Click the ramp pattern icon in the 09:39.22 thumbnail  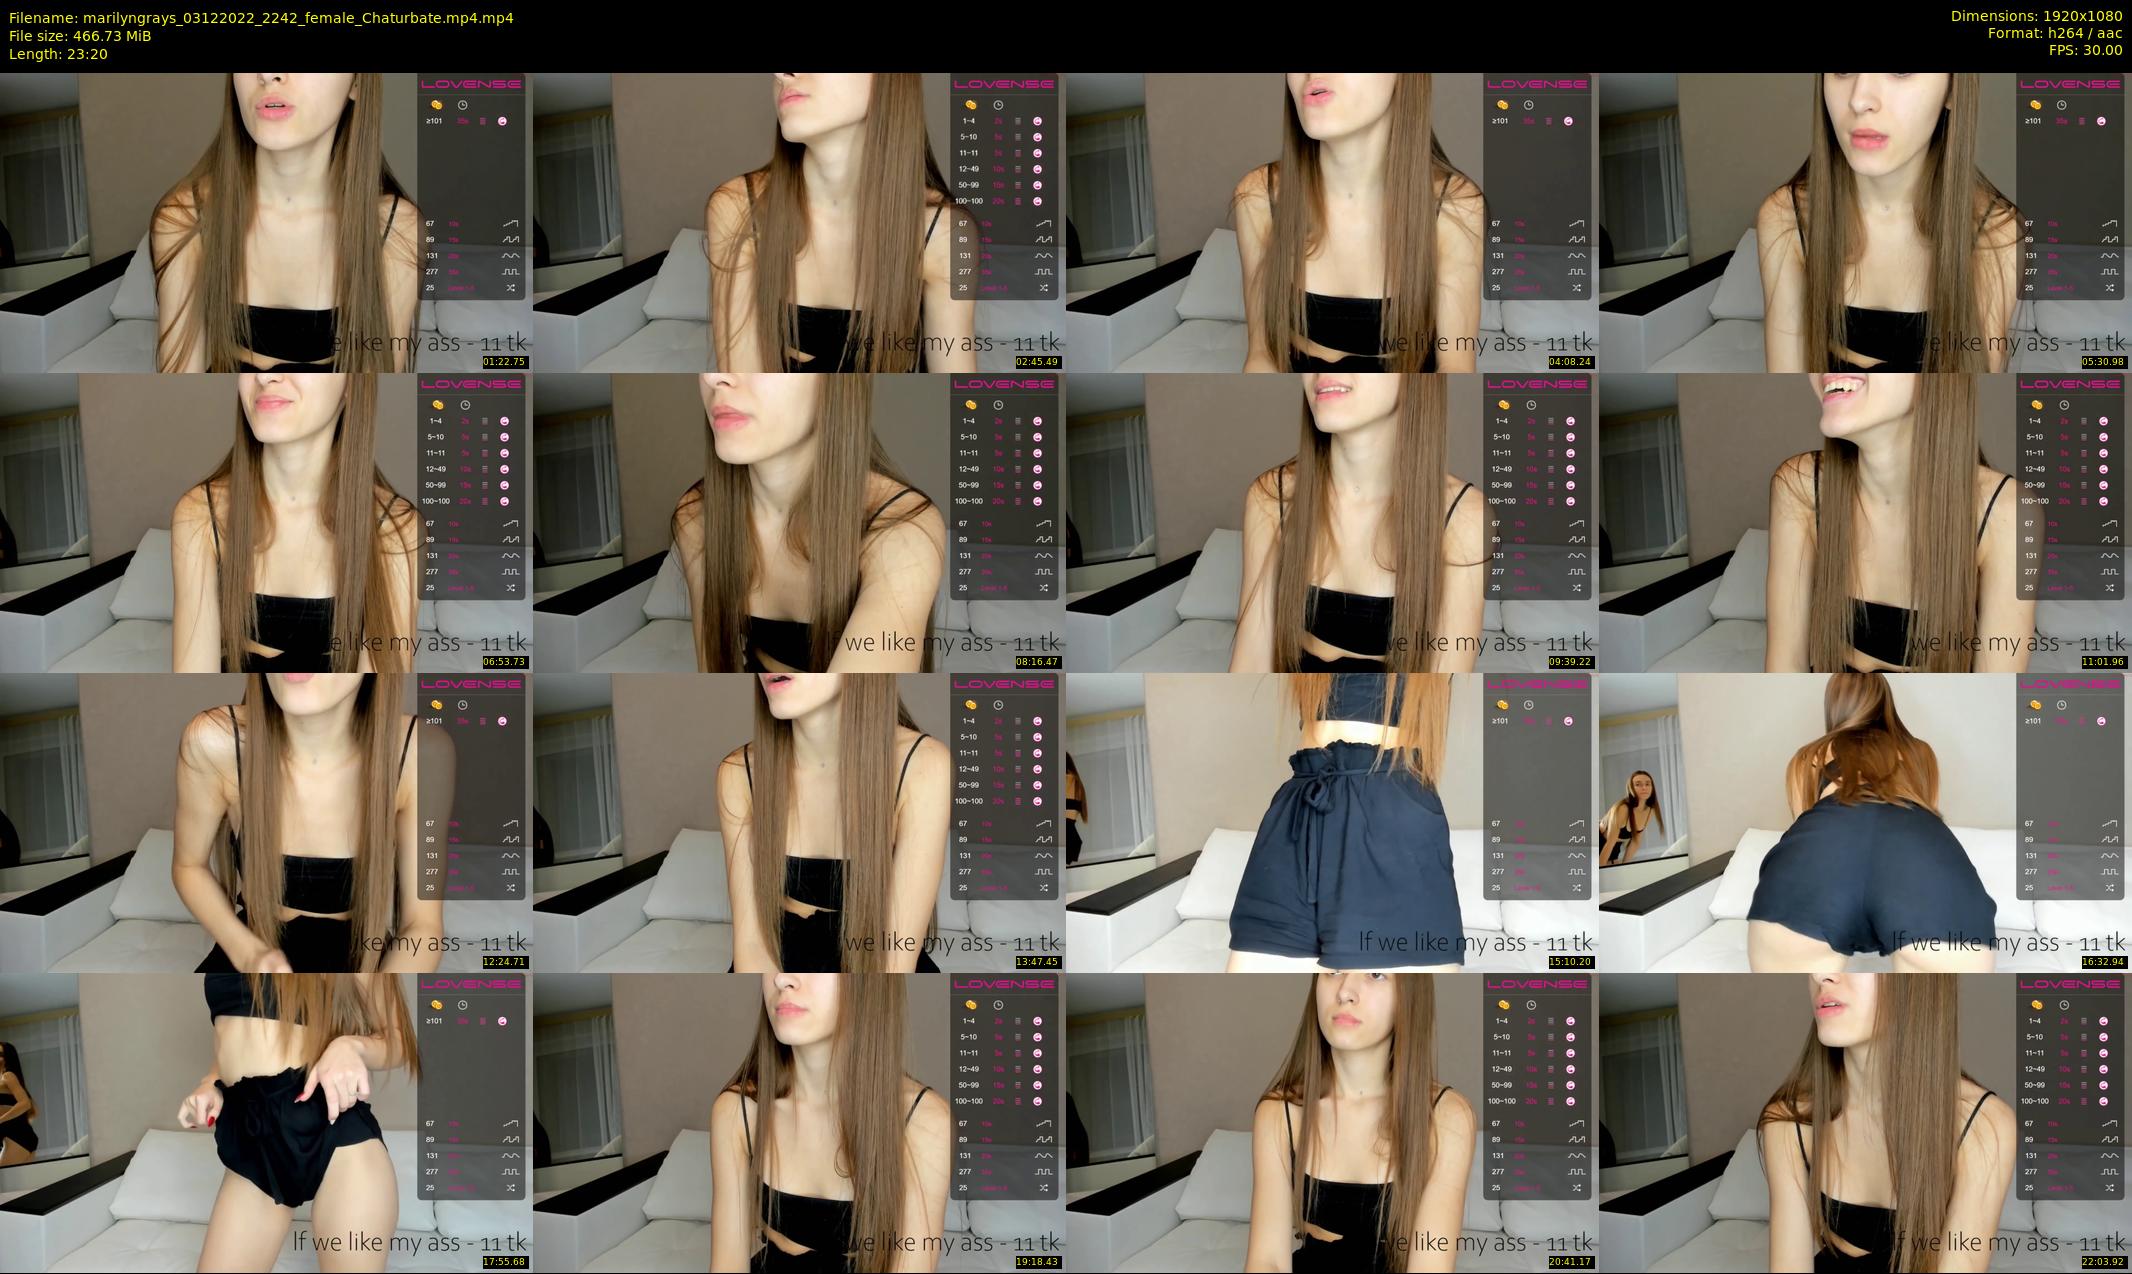pyautogui.click(x=1577, y=524)
